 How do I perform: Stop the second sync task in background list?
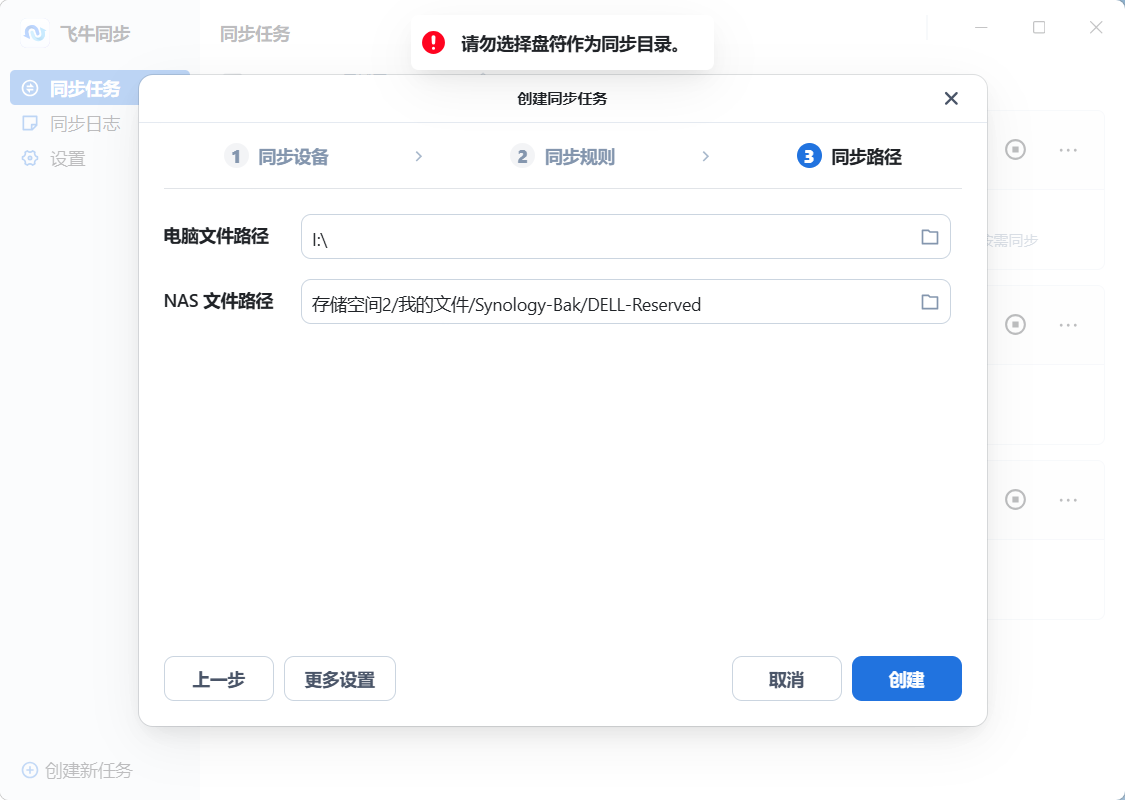(1015, 324)
